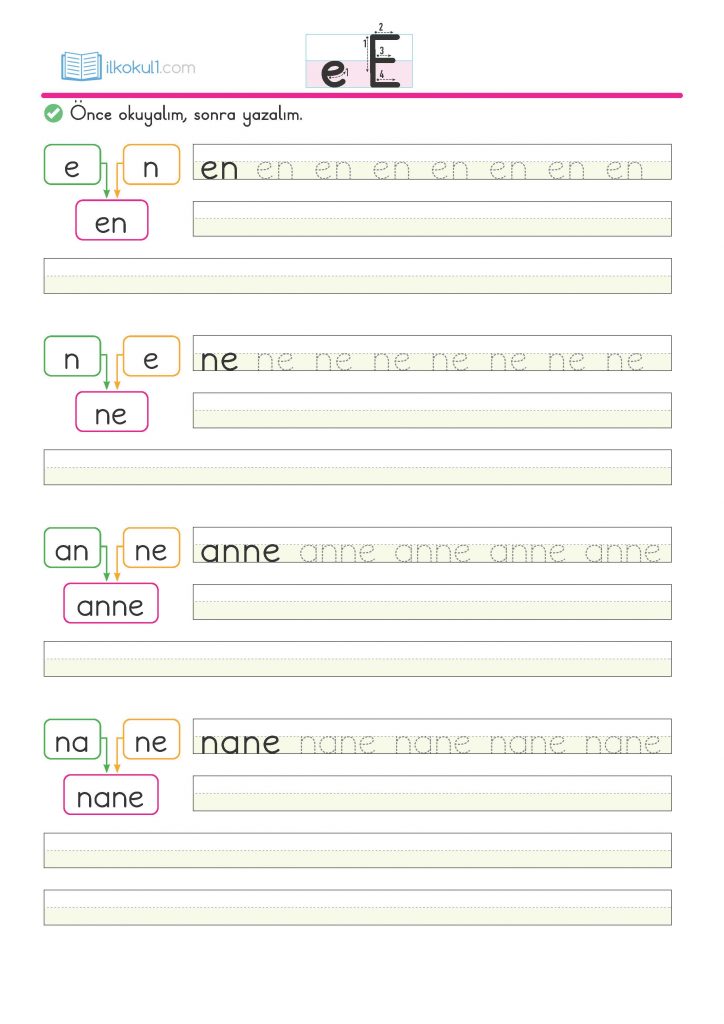The width and height of the screenshot is (724, 1024).
Task: Click the bold 'ne' tracing example
Action: (220, 360)
